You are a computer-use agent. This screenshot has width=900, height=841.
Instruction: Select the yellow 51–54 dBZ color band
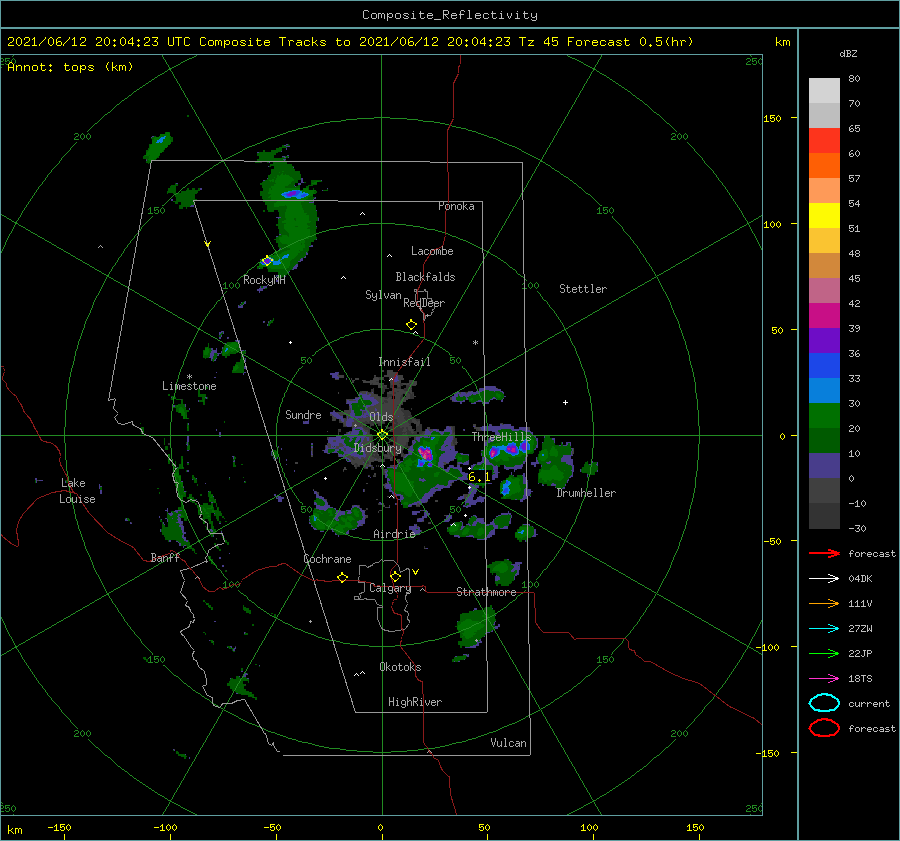(x=824, y=215)
